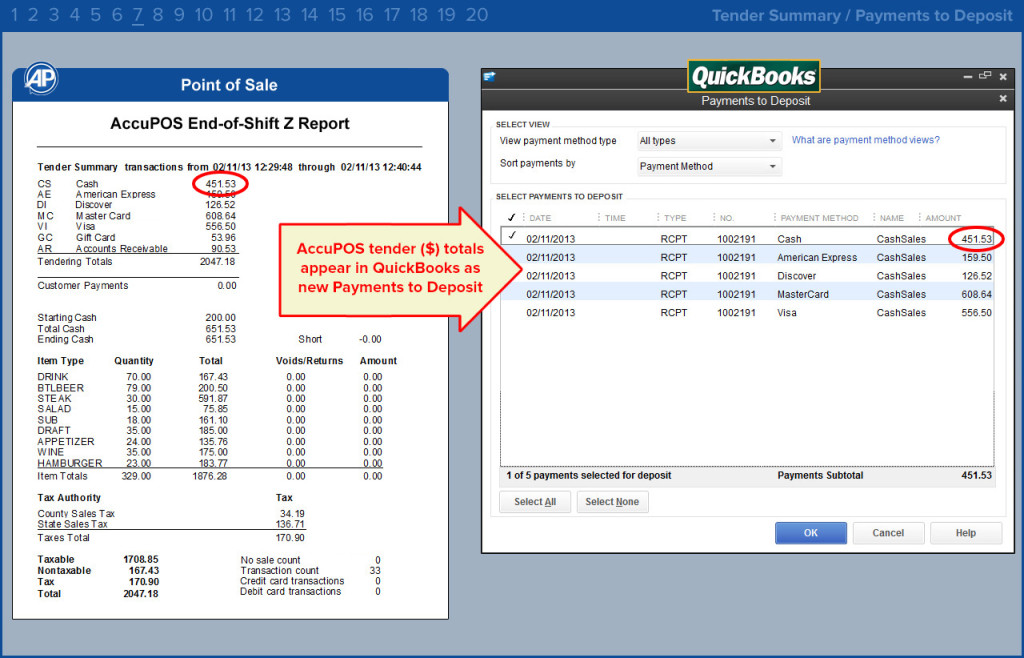
Task: Close the Payments to Deposit dialog
Action: [1003, 99]
